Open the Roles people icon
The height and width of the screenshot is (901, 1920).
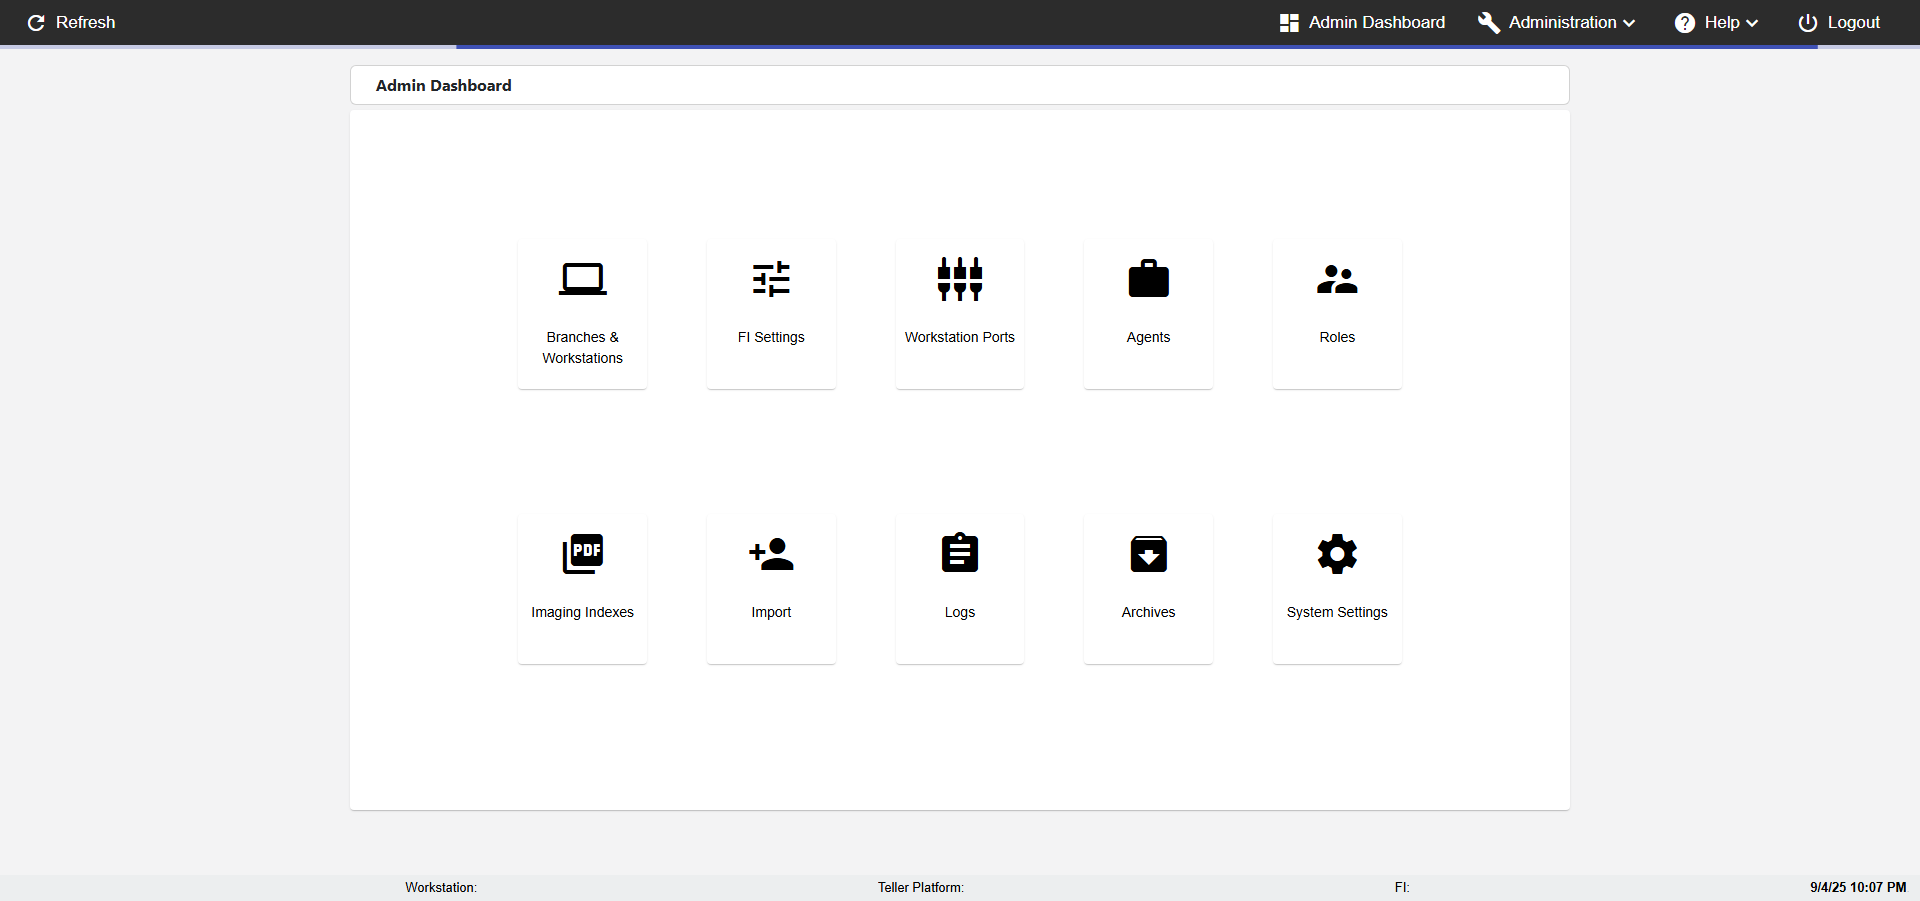(1337, 279)
